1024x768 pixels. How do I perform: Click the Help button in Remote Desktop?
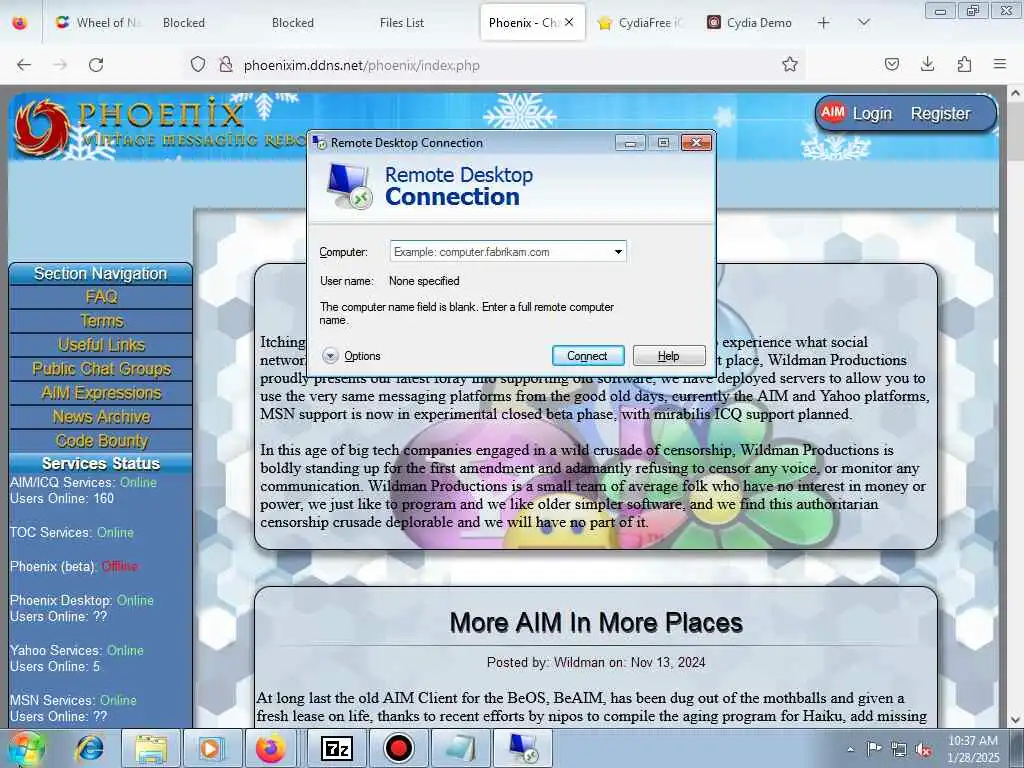[669, 356]
